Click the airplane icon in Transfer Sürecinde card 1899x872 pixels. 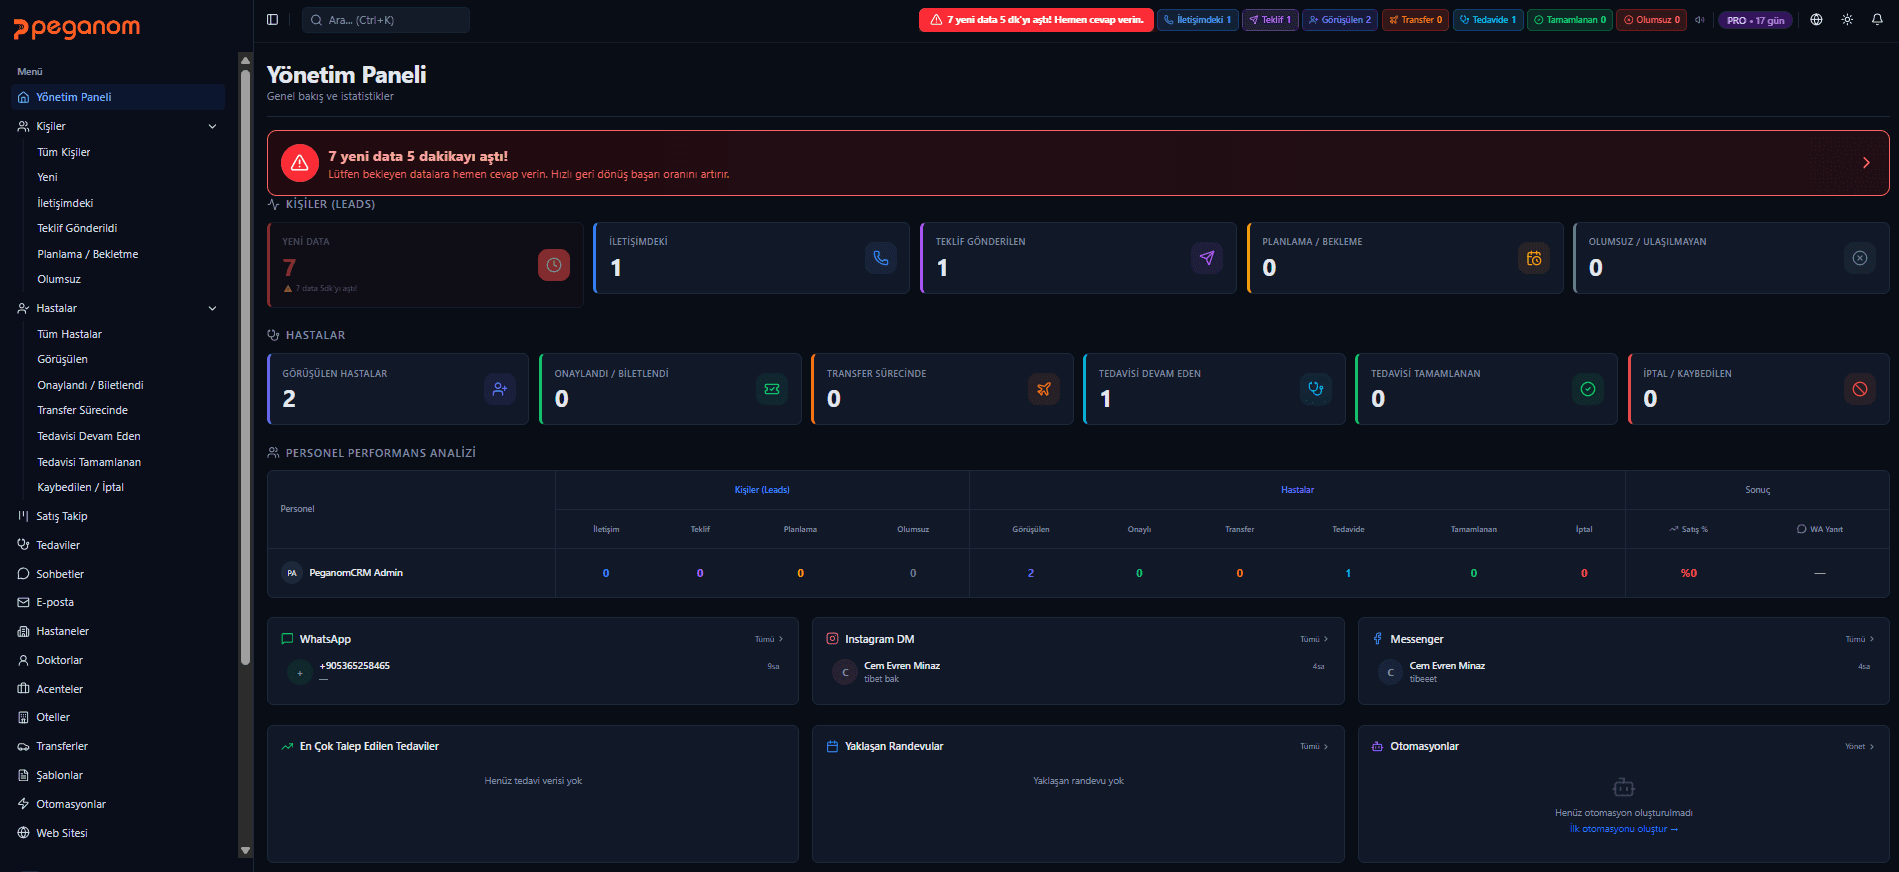(1043, 389)
